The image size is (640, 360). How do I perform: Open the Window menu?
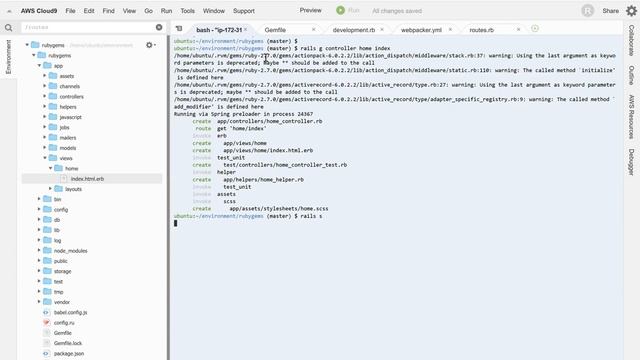point(214,11)
